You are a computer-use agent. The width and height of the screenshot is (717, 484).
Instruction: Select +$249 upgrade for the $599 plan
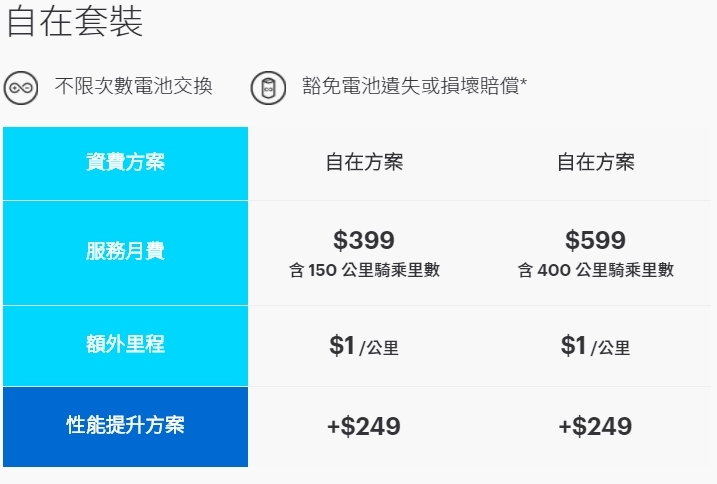(595, 426)
